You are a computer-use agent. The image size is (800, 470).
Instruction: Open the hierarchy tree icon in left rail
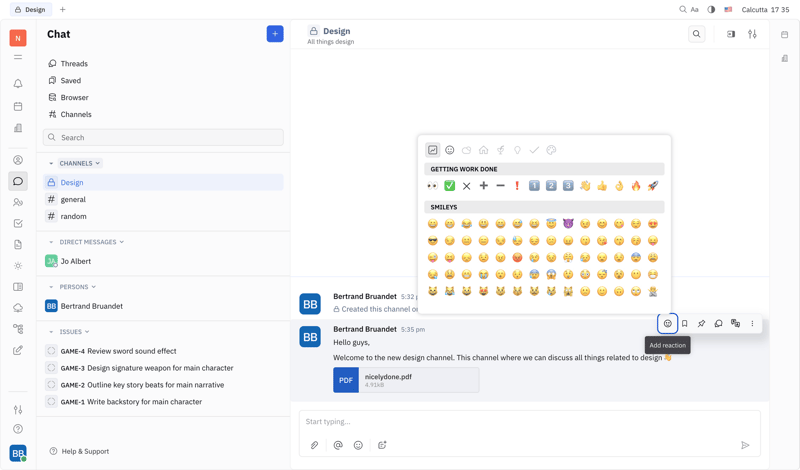click(18, 329)
